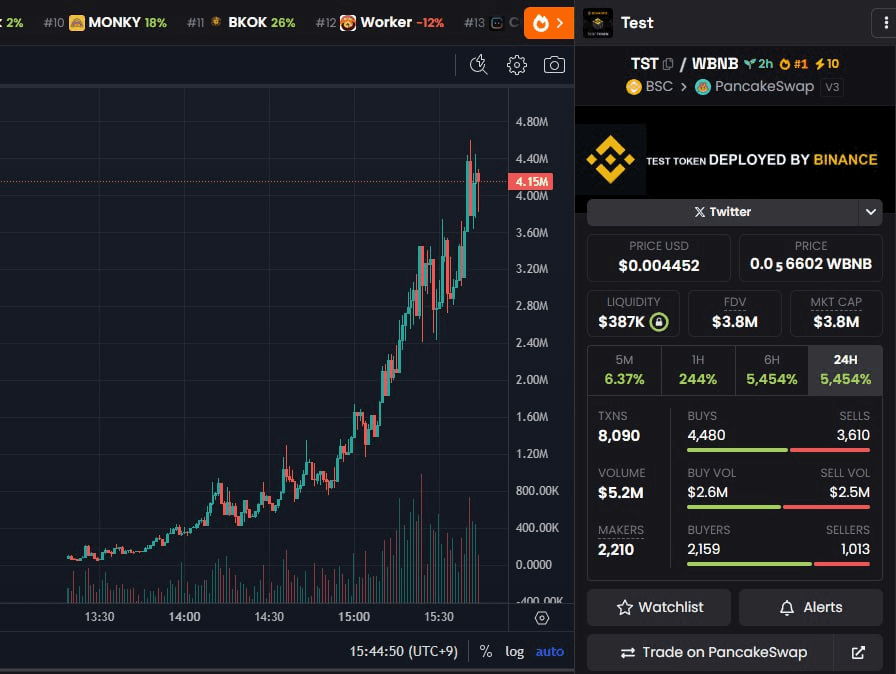Viewport: 896px width, 674px height.
Task: Switch to the 24H stats tab
Action: tap(845, 370)
